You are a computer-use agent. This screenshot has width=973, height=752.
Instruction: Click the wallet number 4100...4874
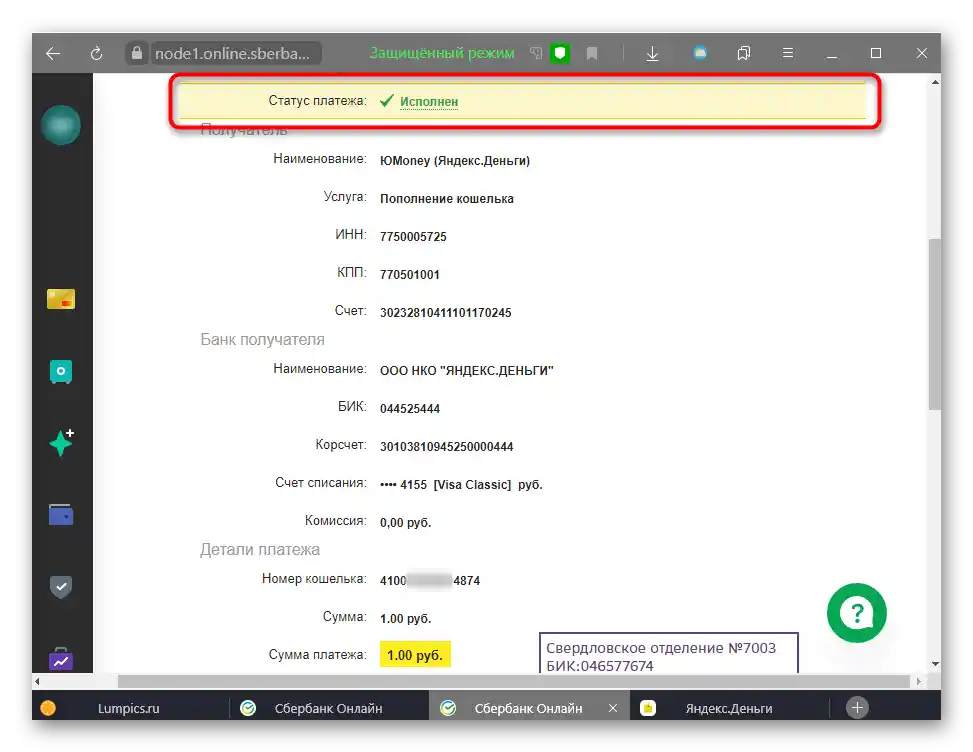point(430,581)
